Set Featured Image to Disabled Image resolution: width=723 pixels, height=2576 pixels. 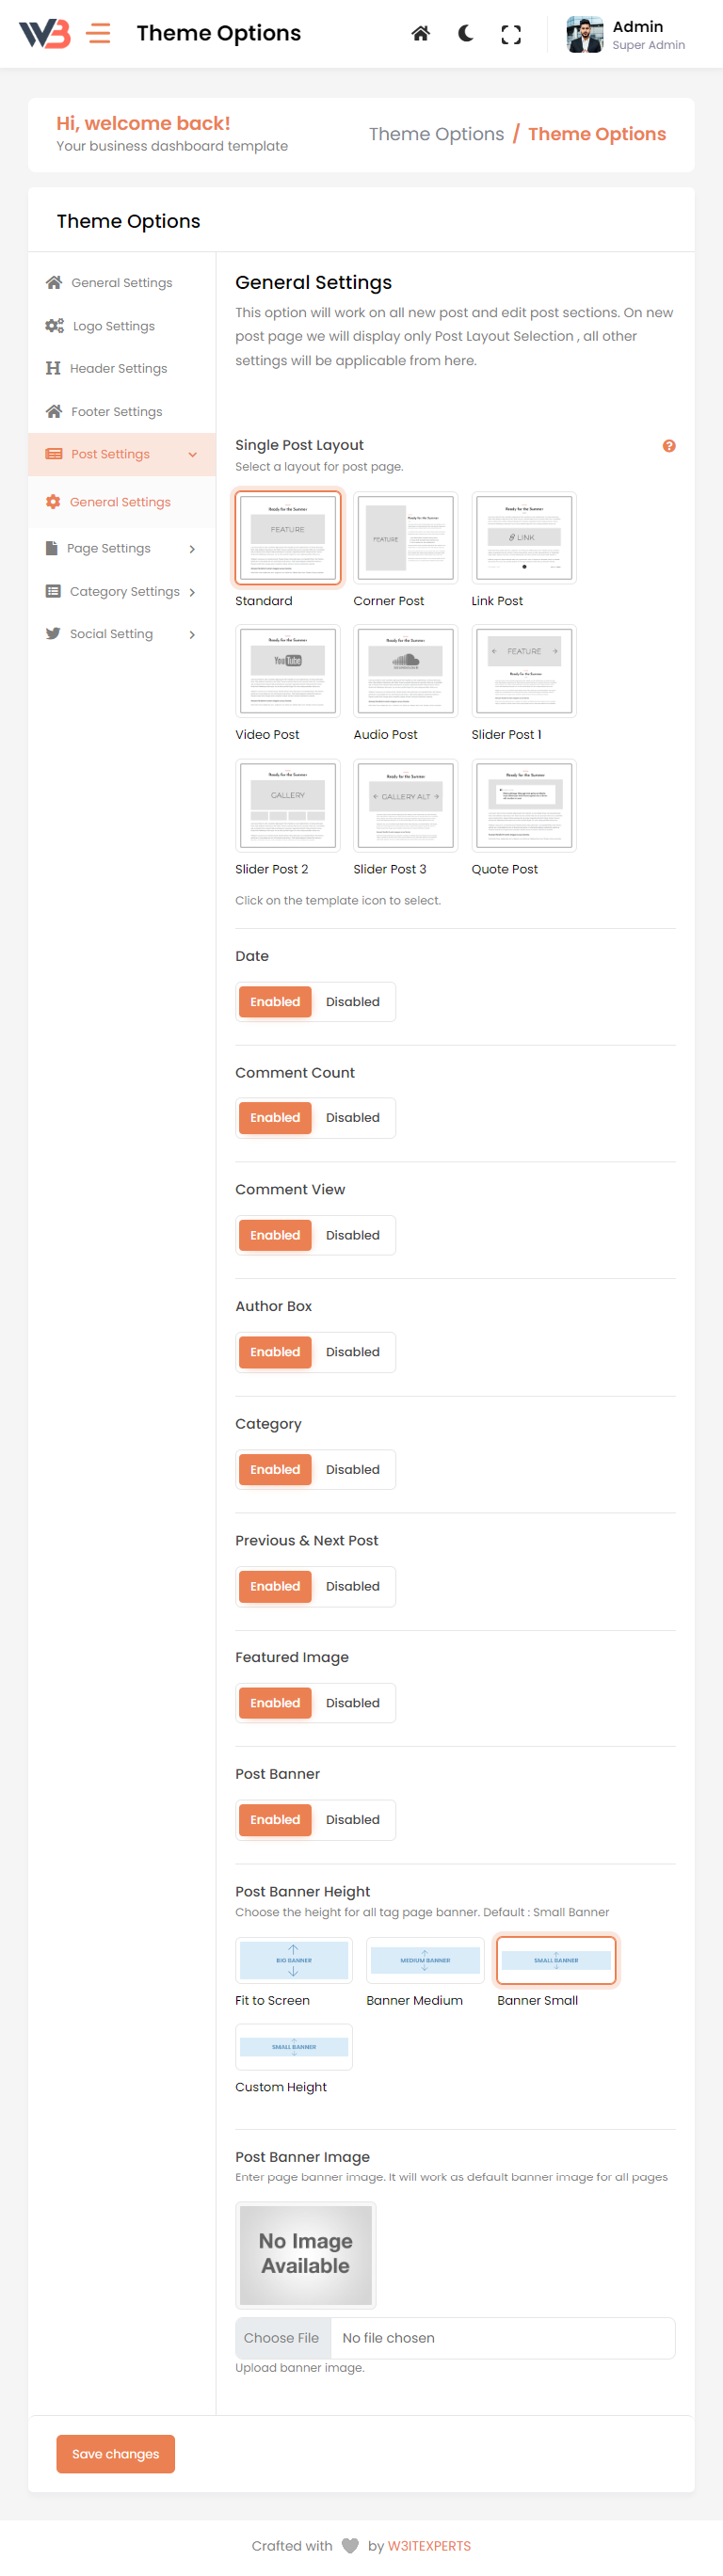click(352, 1703)
